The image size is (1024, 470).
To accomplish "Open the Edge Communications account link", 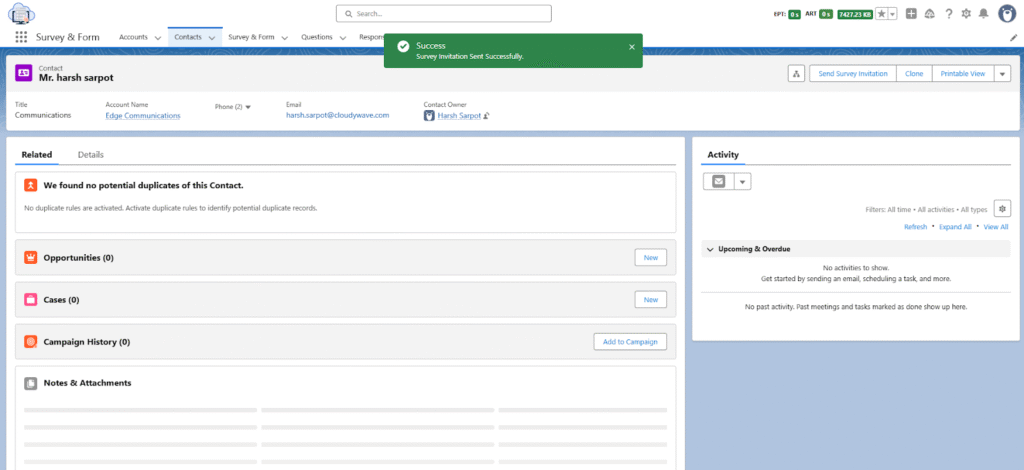I will click(x=143, y=116).
